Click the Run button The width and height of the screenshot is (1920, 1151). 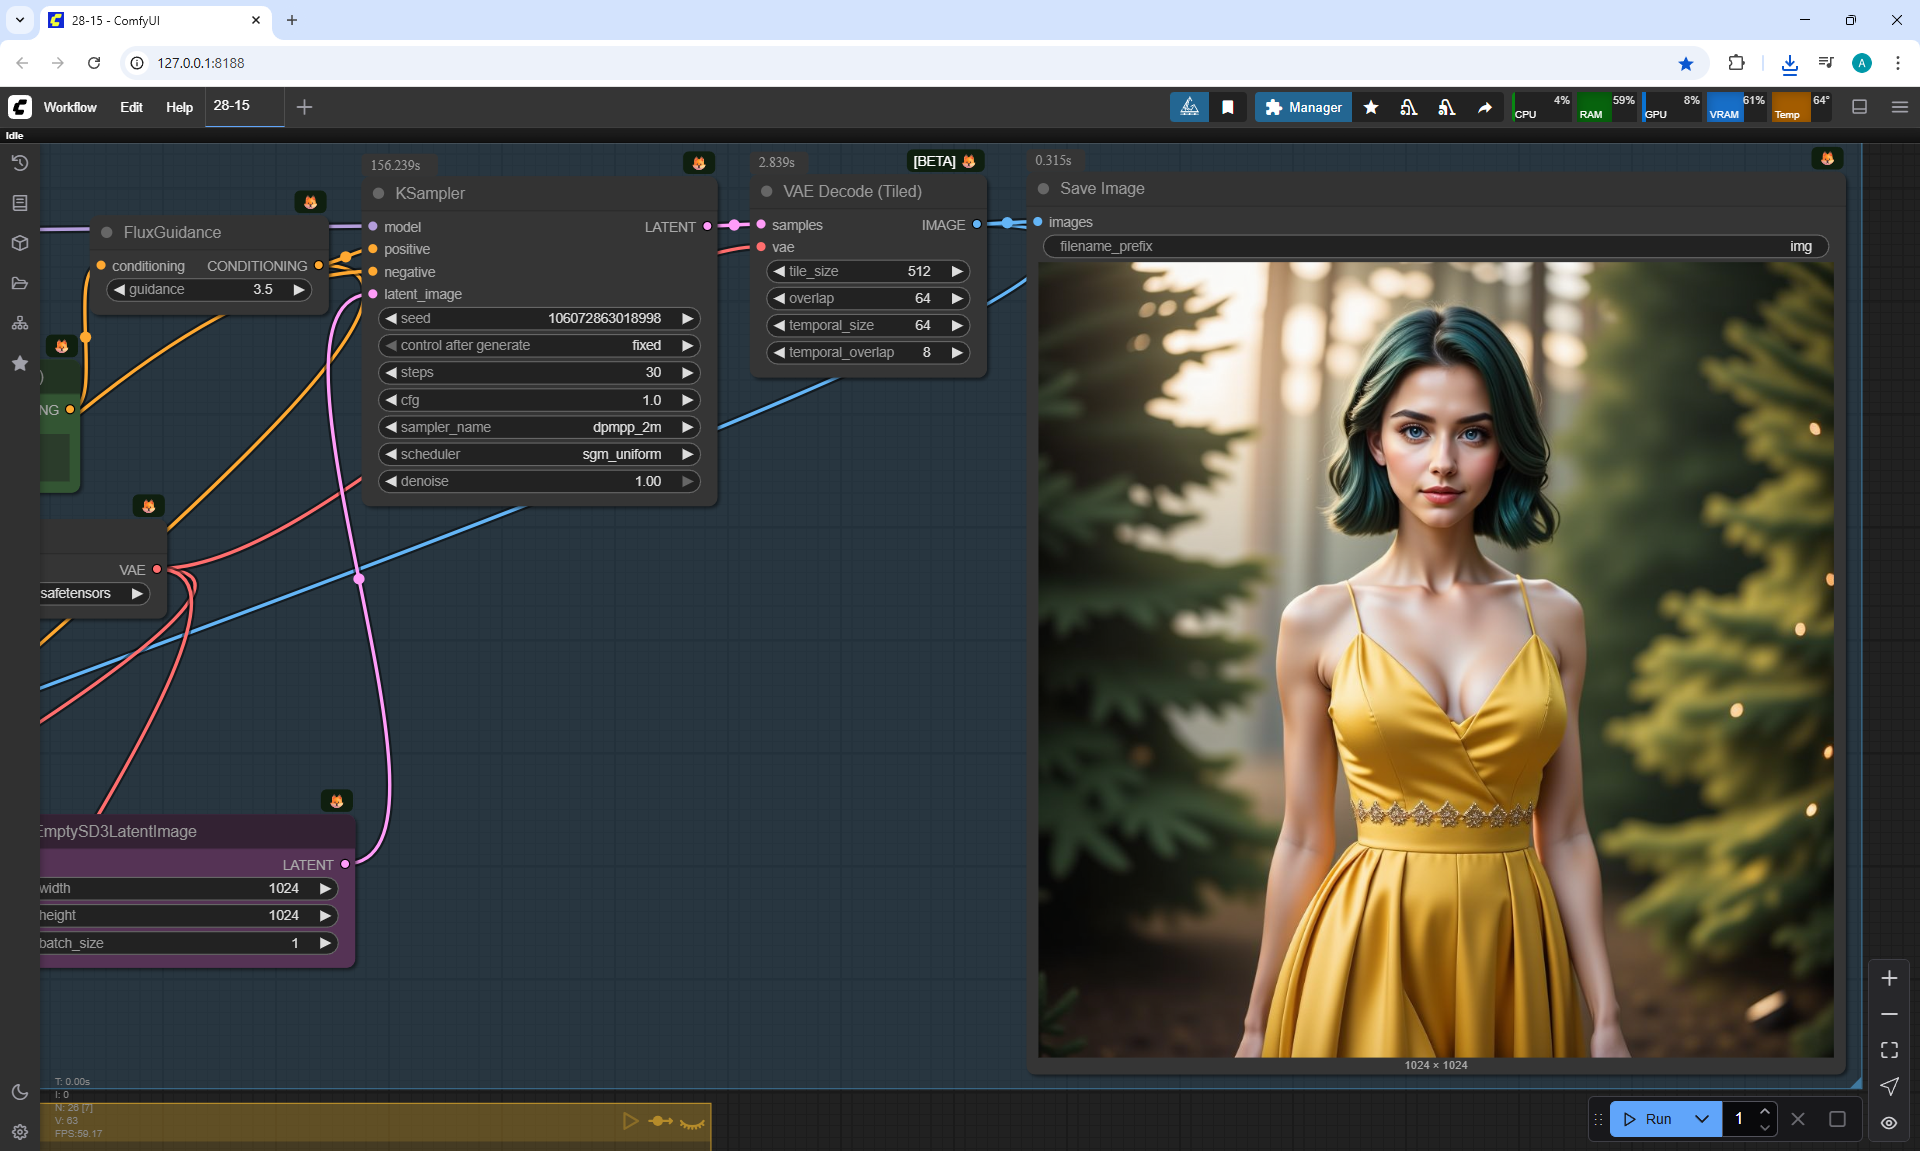click(x=1648, y=1119)
